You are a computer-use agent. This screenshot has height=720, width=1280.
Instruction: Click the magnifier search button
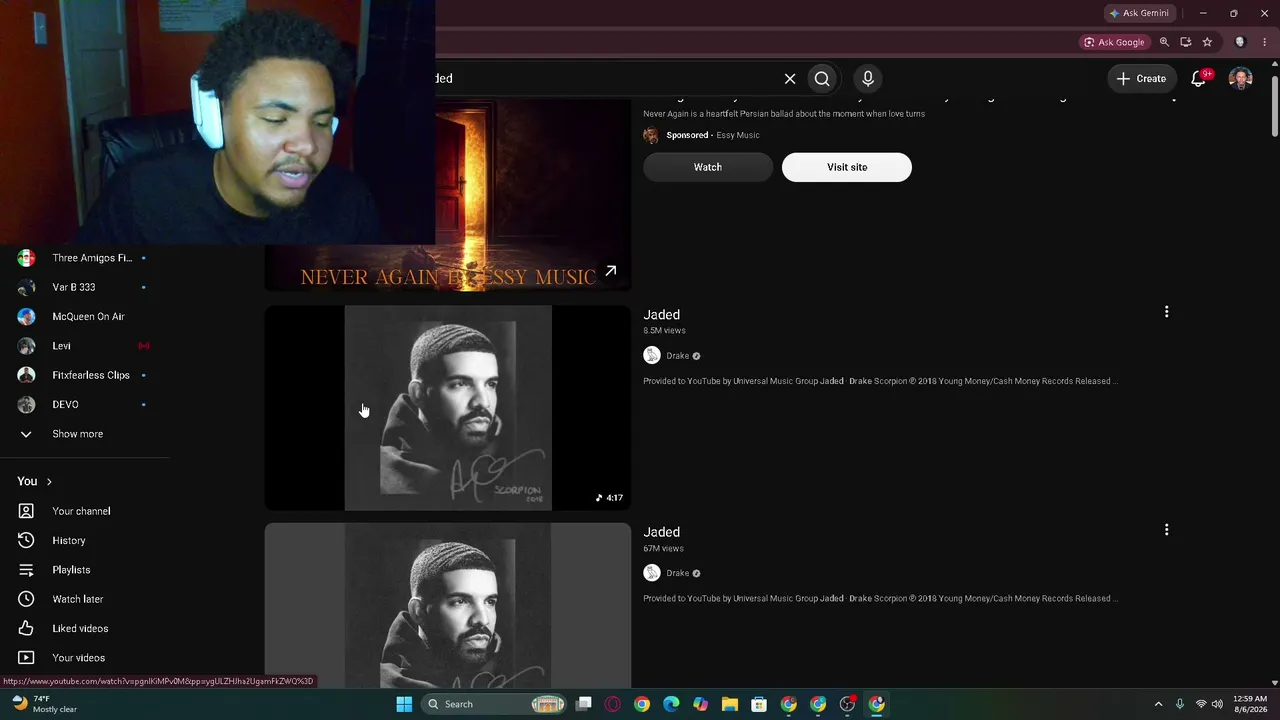tap(822, 78)
